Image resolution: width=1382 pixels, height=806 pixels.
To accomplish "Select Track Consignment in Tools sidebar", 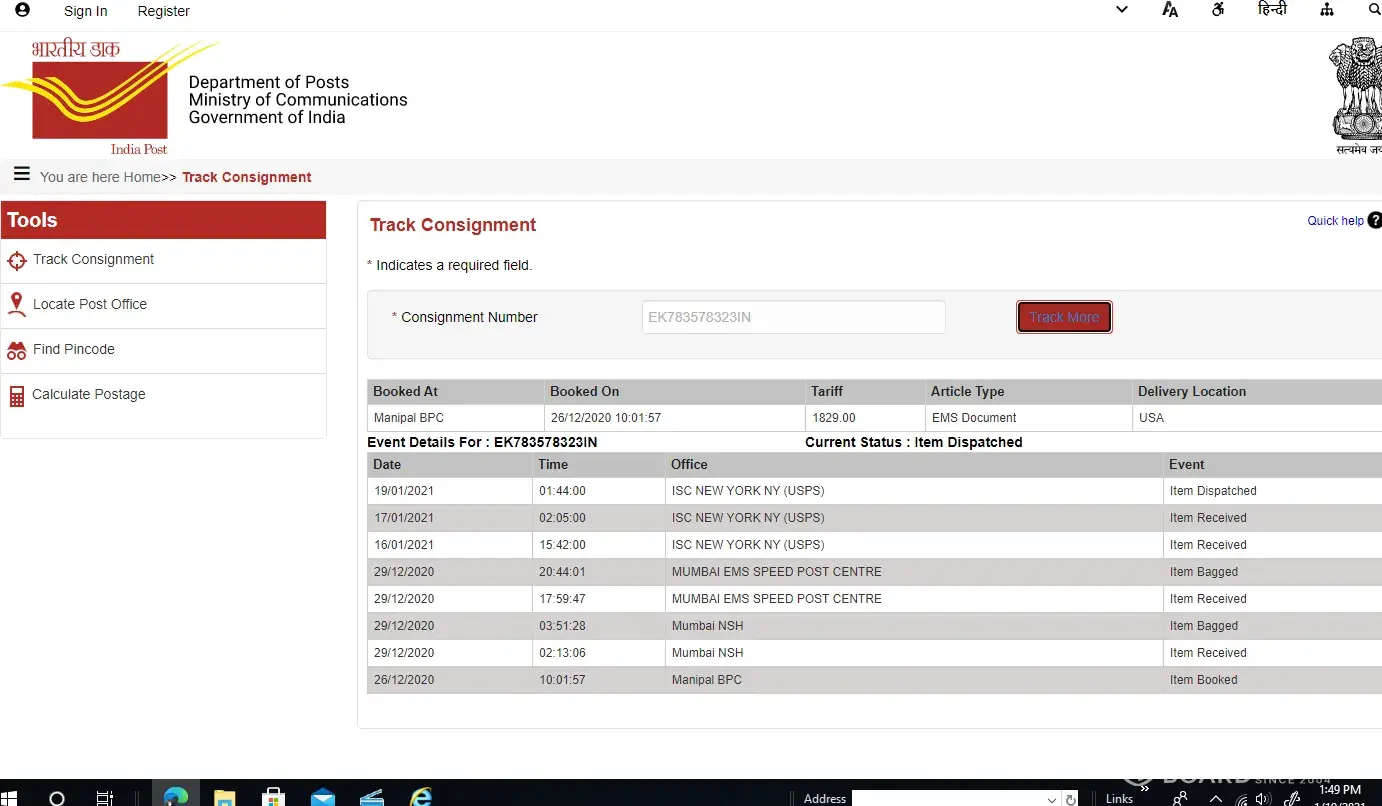I will [93, 260].
